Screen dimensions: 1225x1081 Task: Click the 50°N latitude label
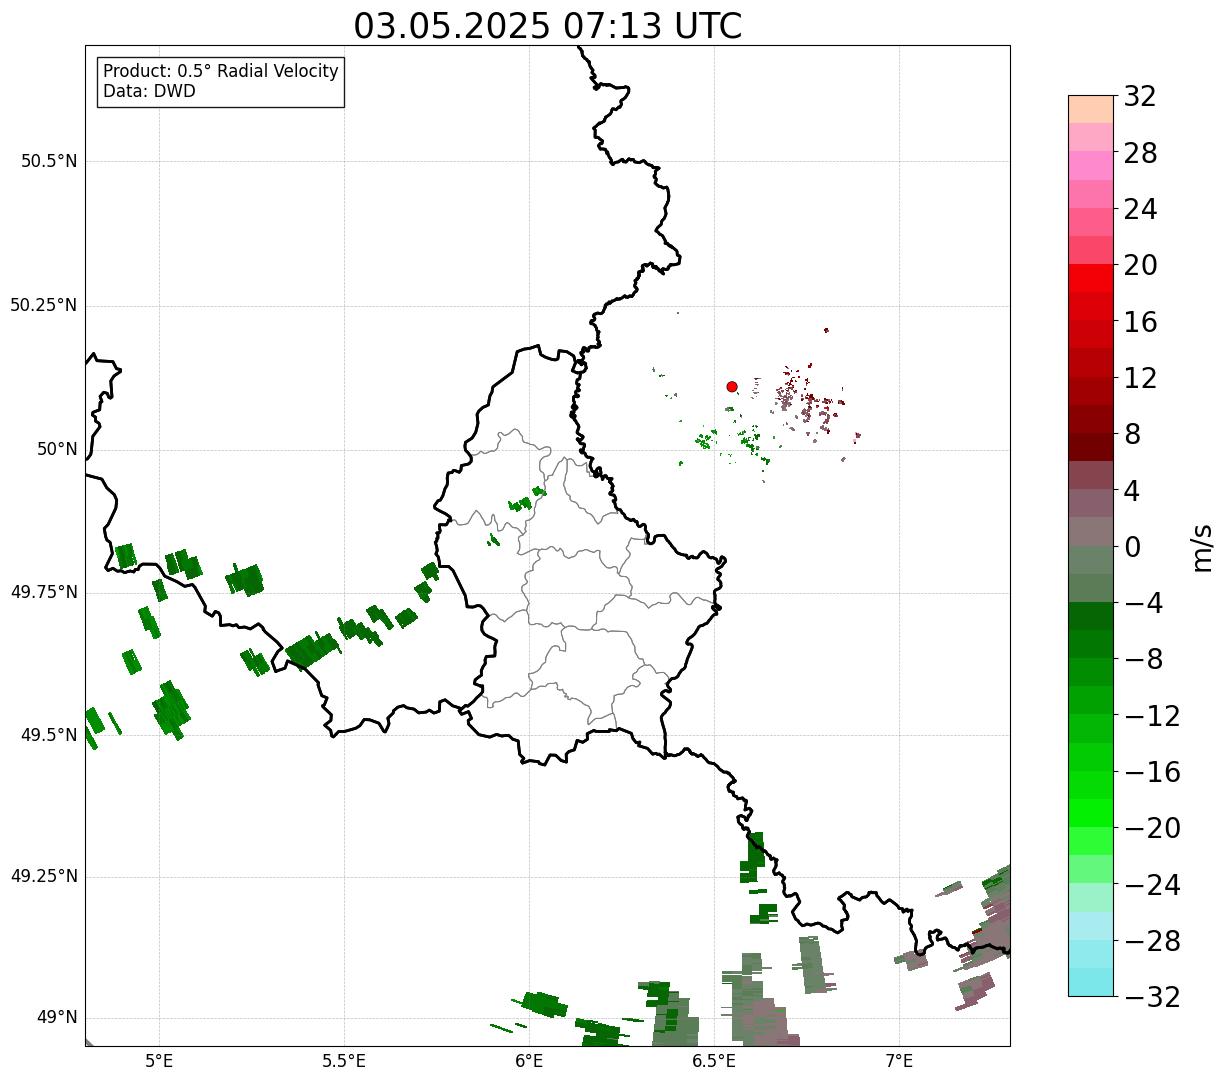[x=57, y=449]
